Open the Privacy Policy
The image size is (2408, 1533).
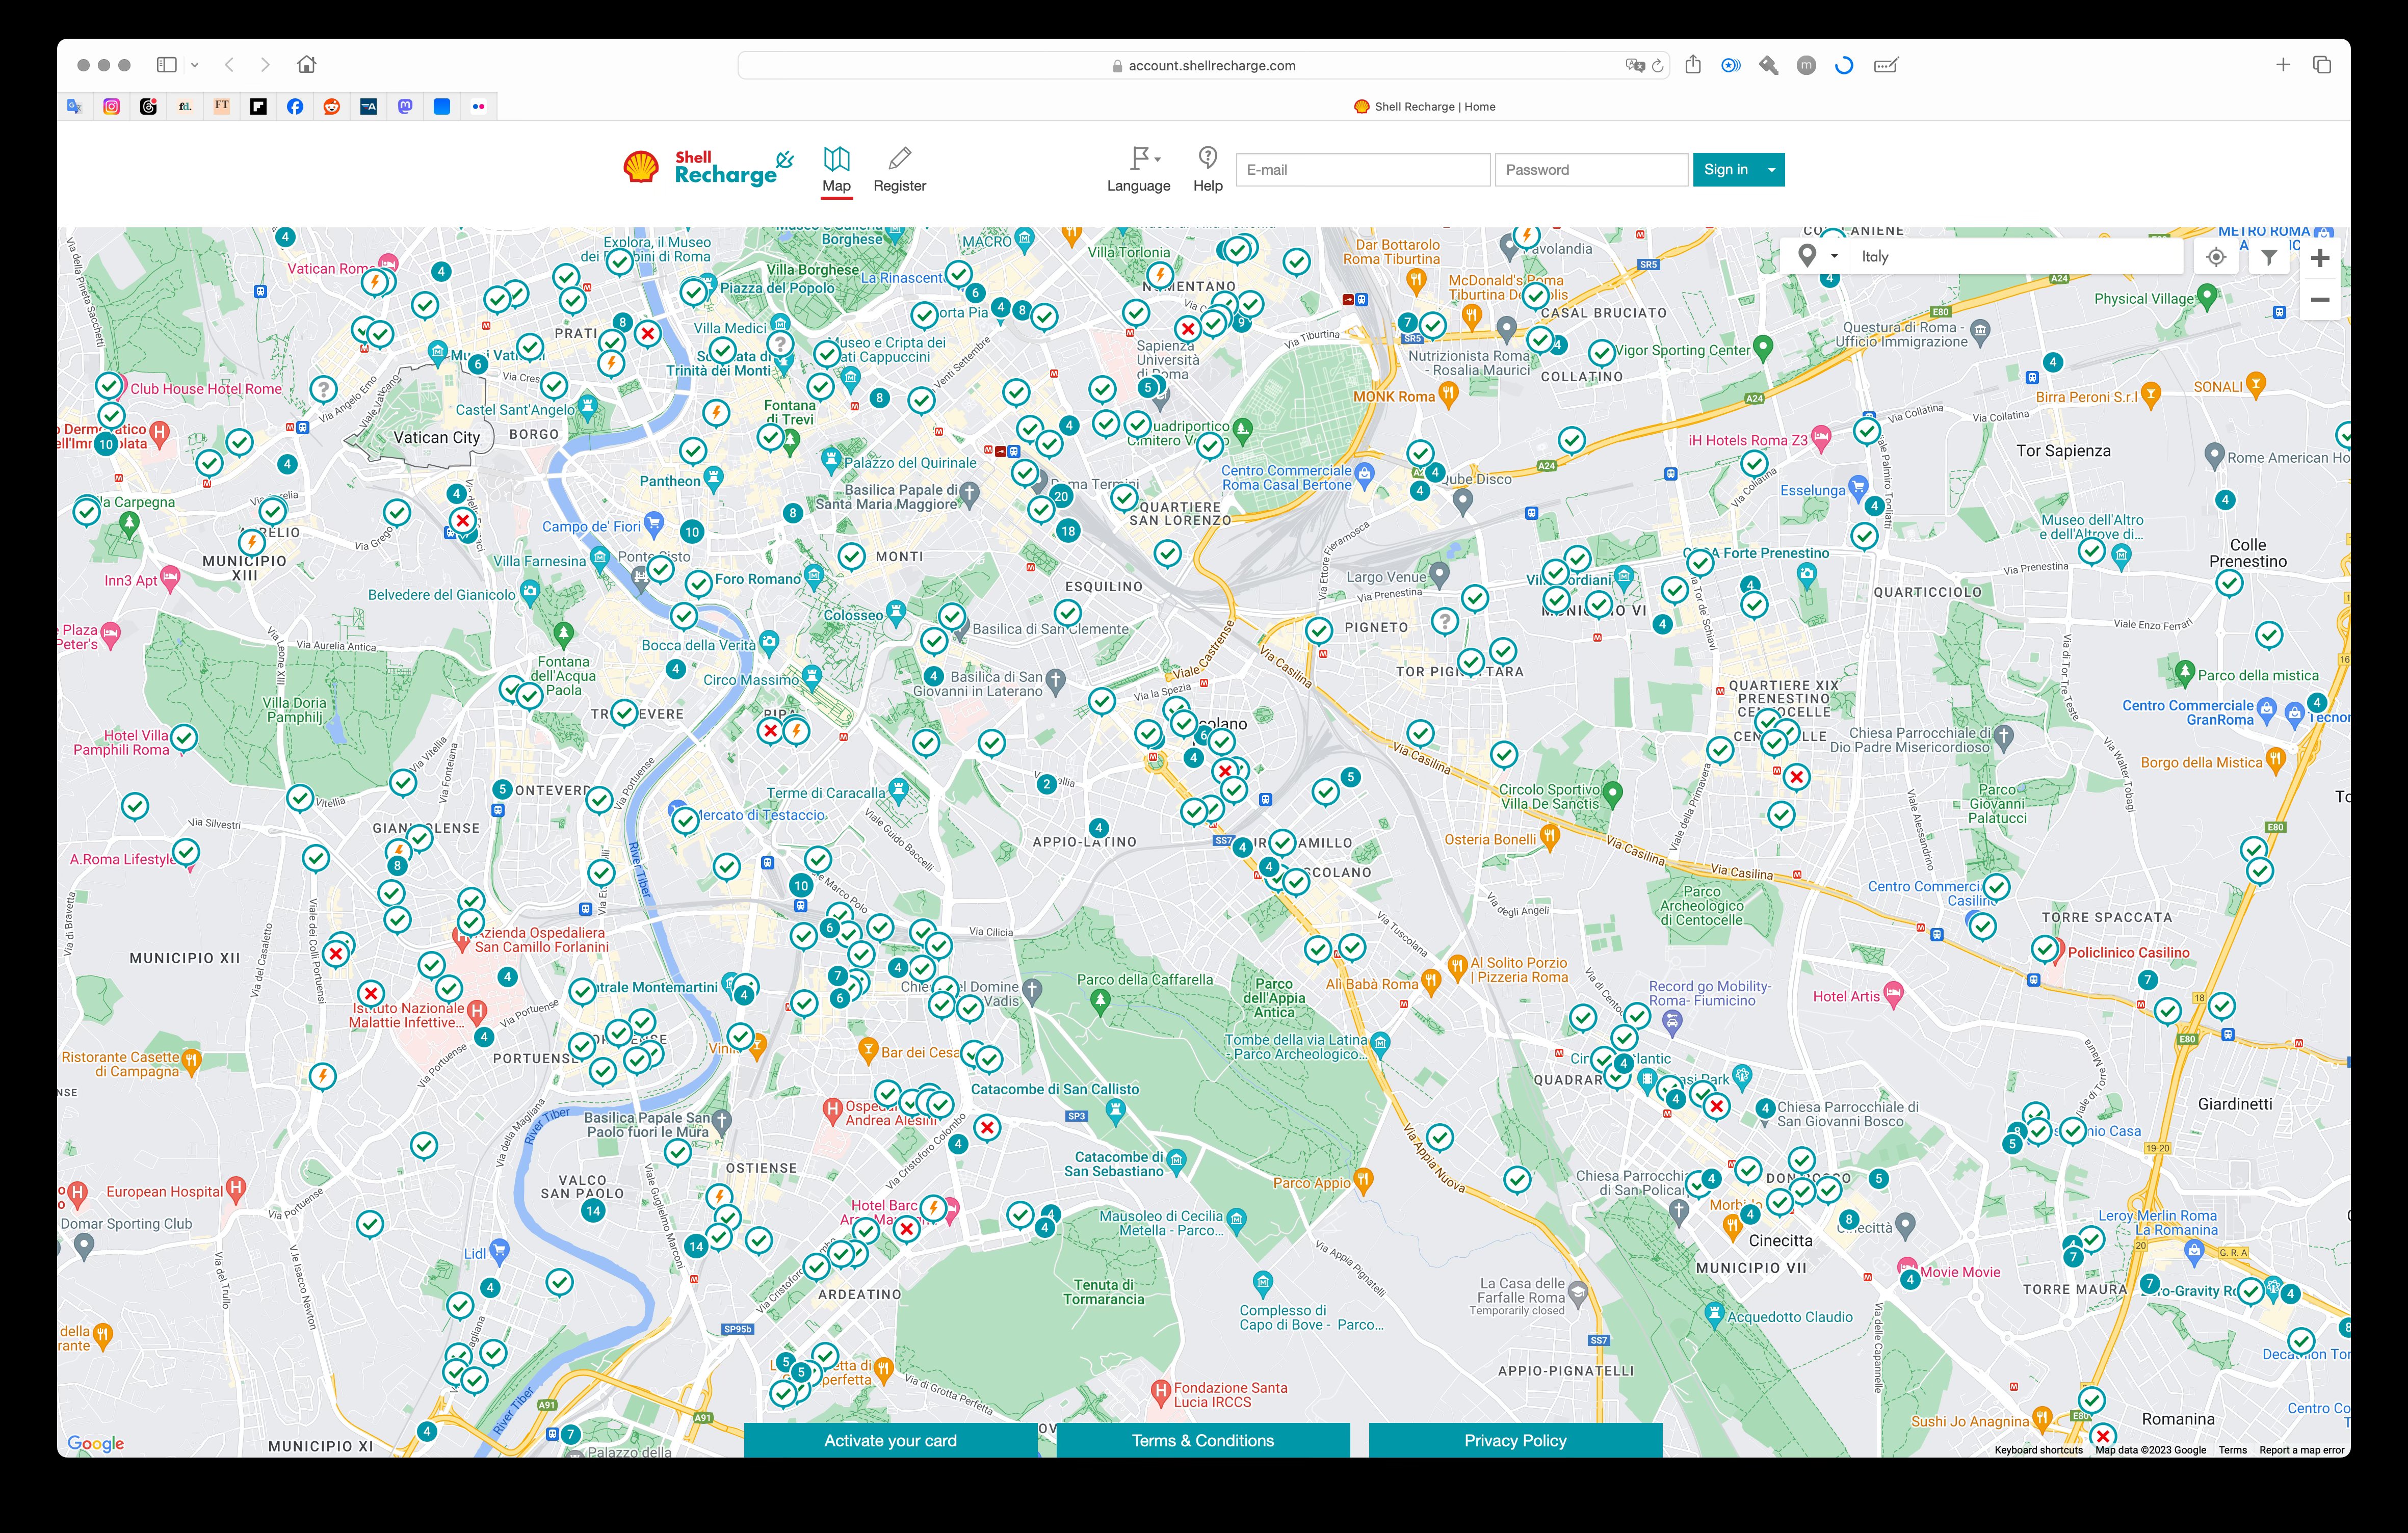(1515, 1440)
